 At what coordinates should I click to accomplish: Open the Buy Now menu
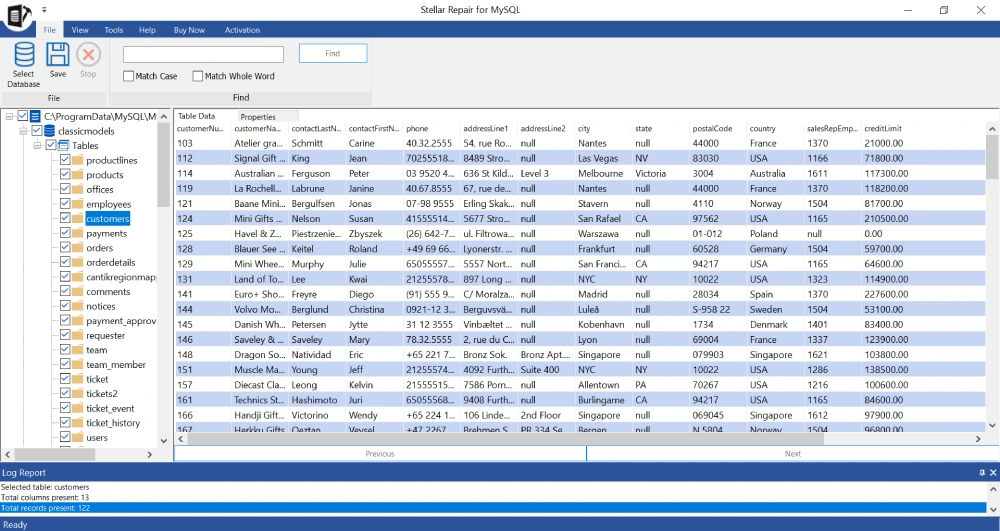(189, 30)
